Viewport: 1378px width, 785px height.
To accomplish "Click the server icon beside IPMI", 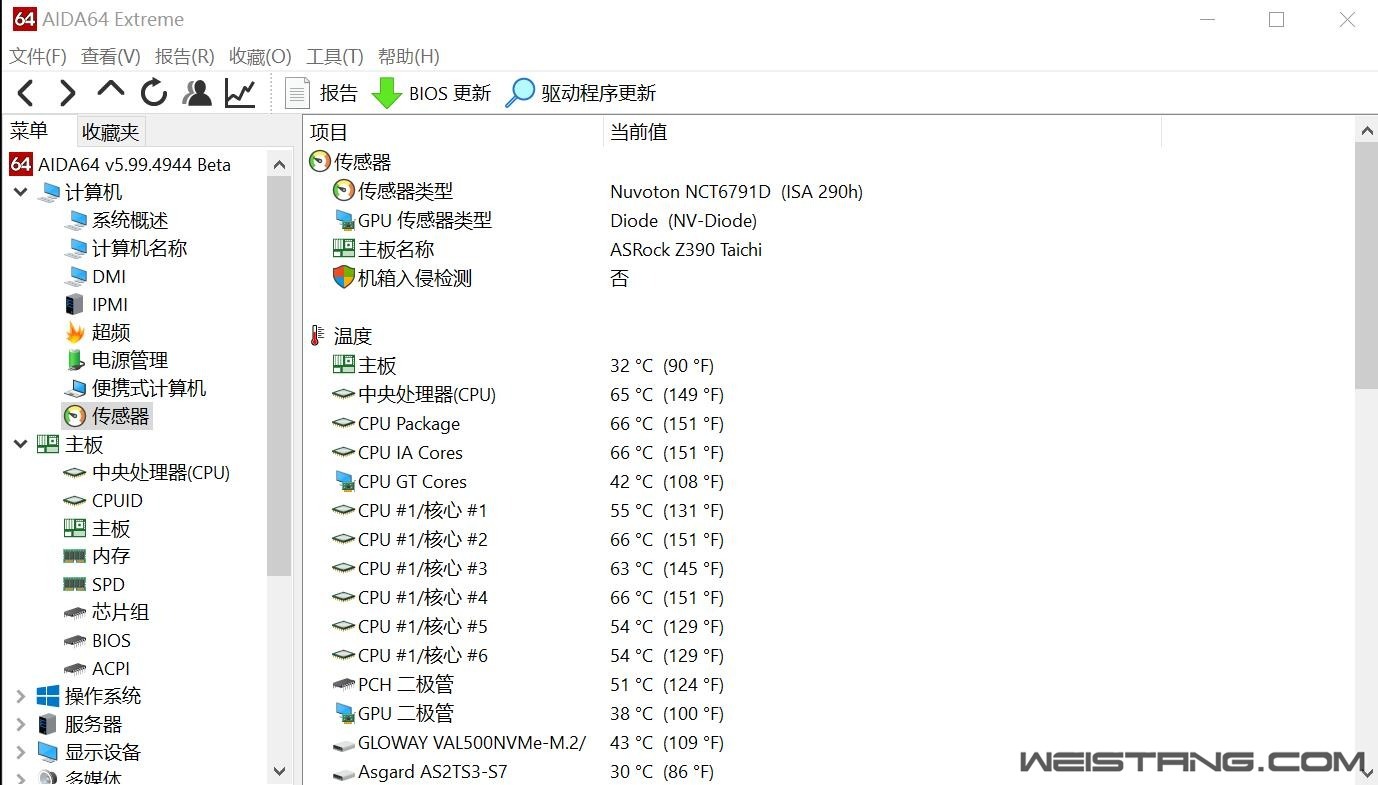I will 75,304.
